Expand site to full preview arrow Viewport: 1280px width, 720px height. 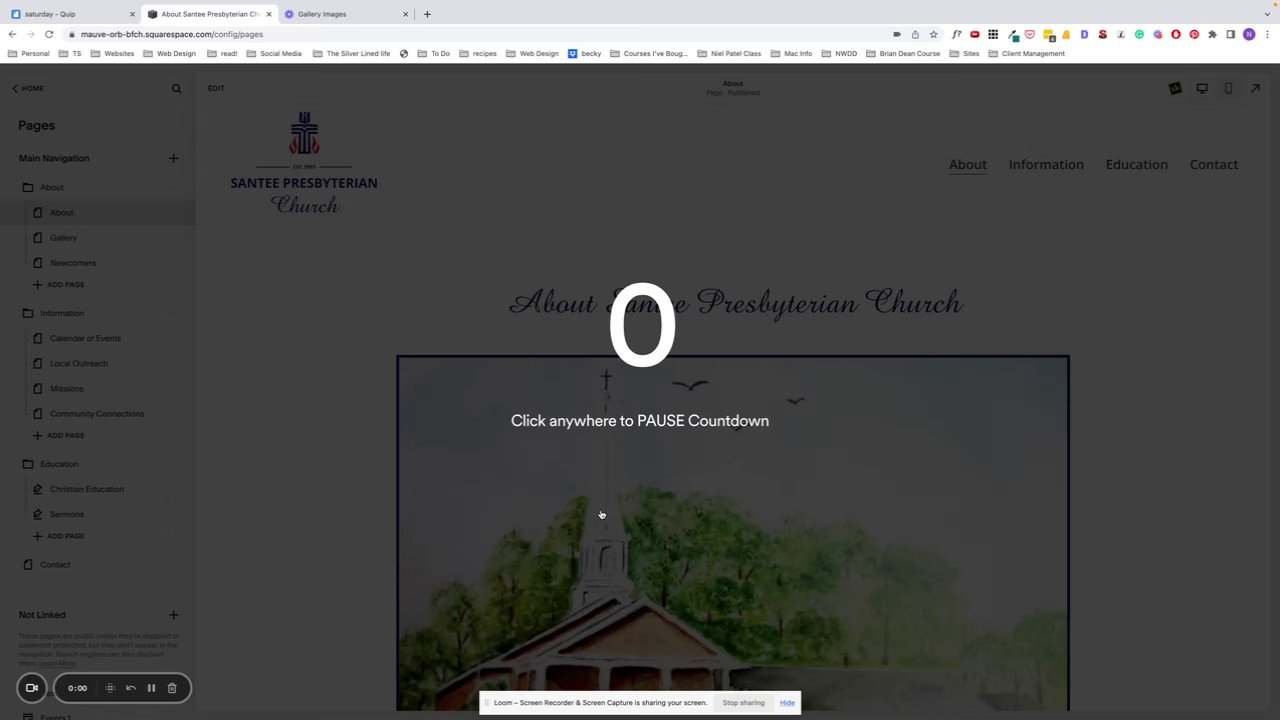tap(1255, 88)
